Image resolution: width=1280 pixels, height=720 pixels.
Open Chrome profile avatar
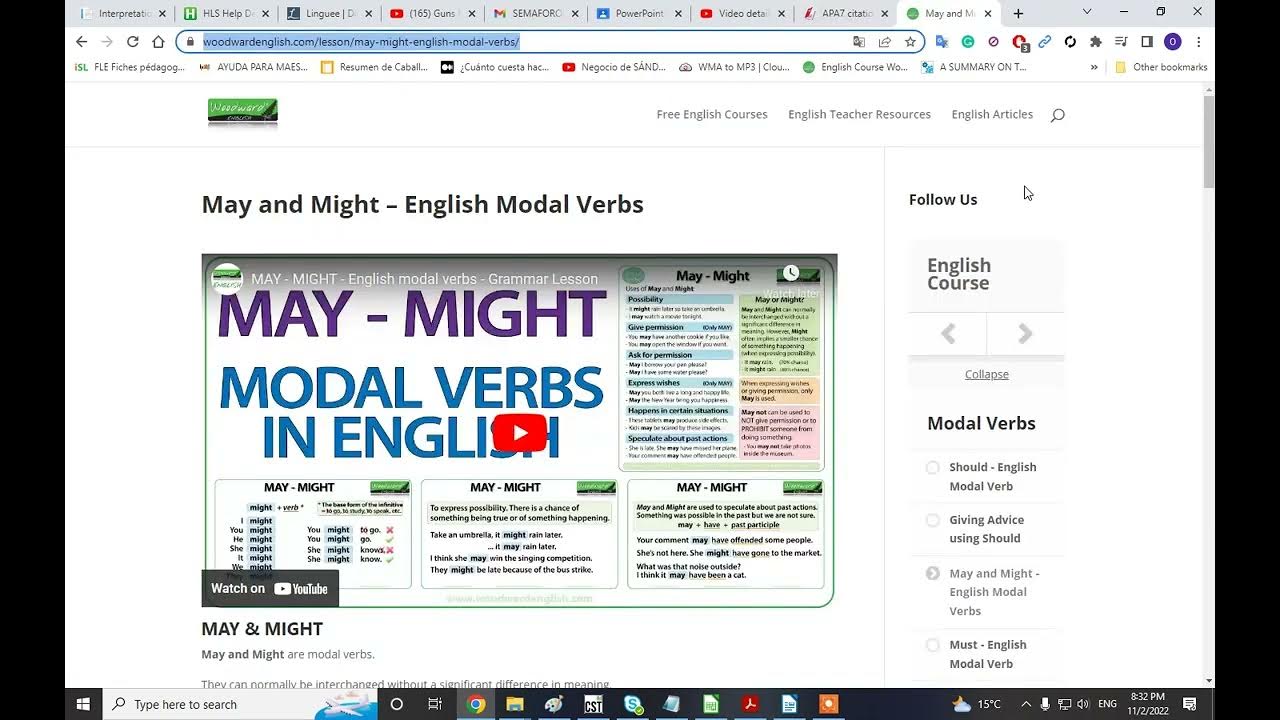(1173, 42)
